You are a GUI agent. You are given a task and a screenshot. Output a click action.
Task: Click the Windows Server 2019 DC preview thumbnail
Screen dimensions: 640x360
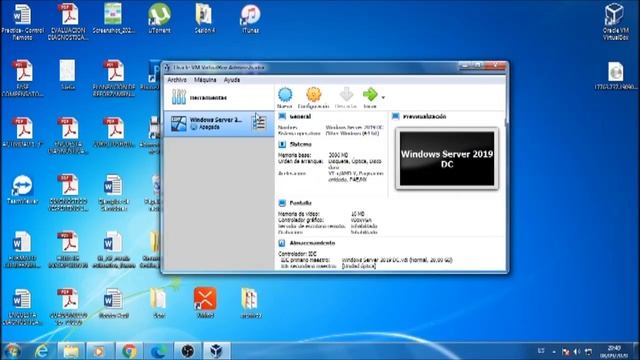click(x=447, y=159)
